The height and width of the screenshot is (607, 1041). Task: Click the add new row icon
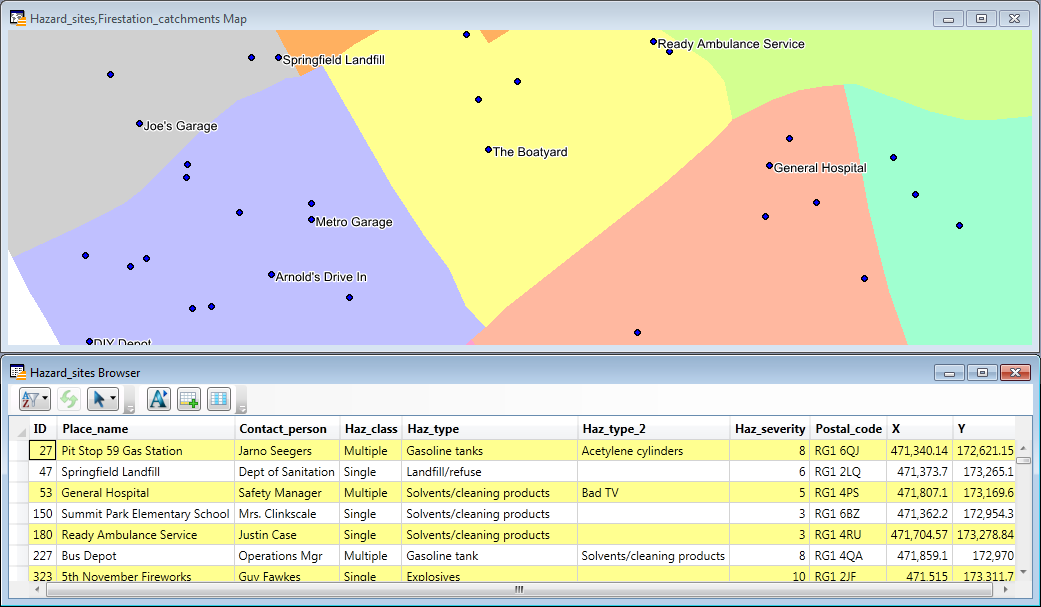(189, 399)
